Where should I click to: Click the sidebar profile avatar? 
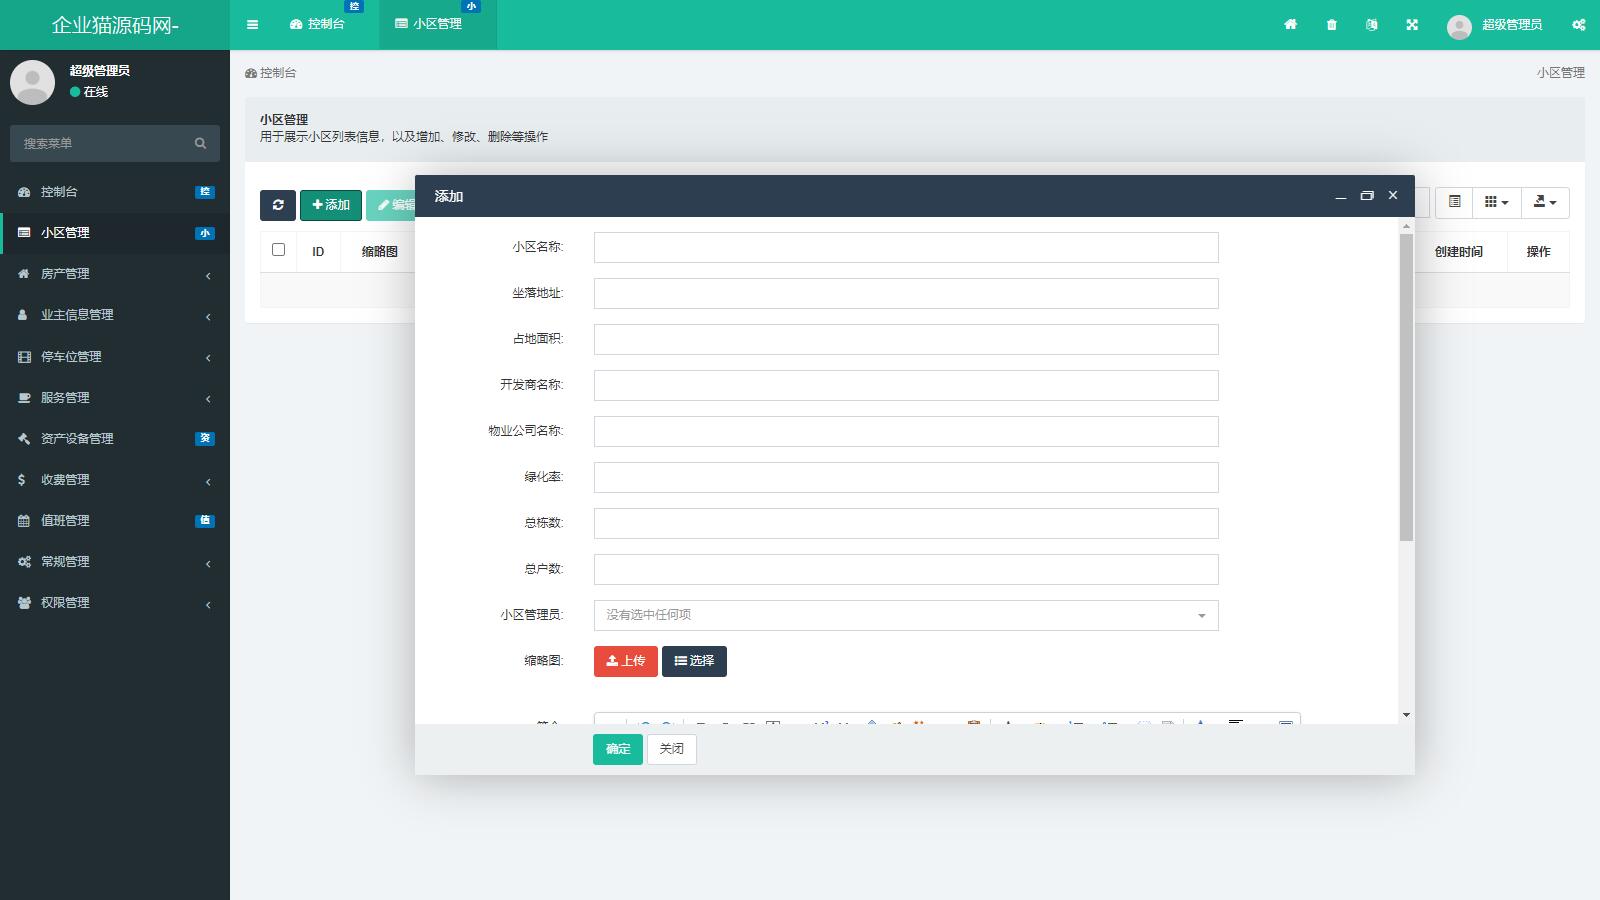click(x=32, y=82)
